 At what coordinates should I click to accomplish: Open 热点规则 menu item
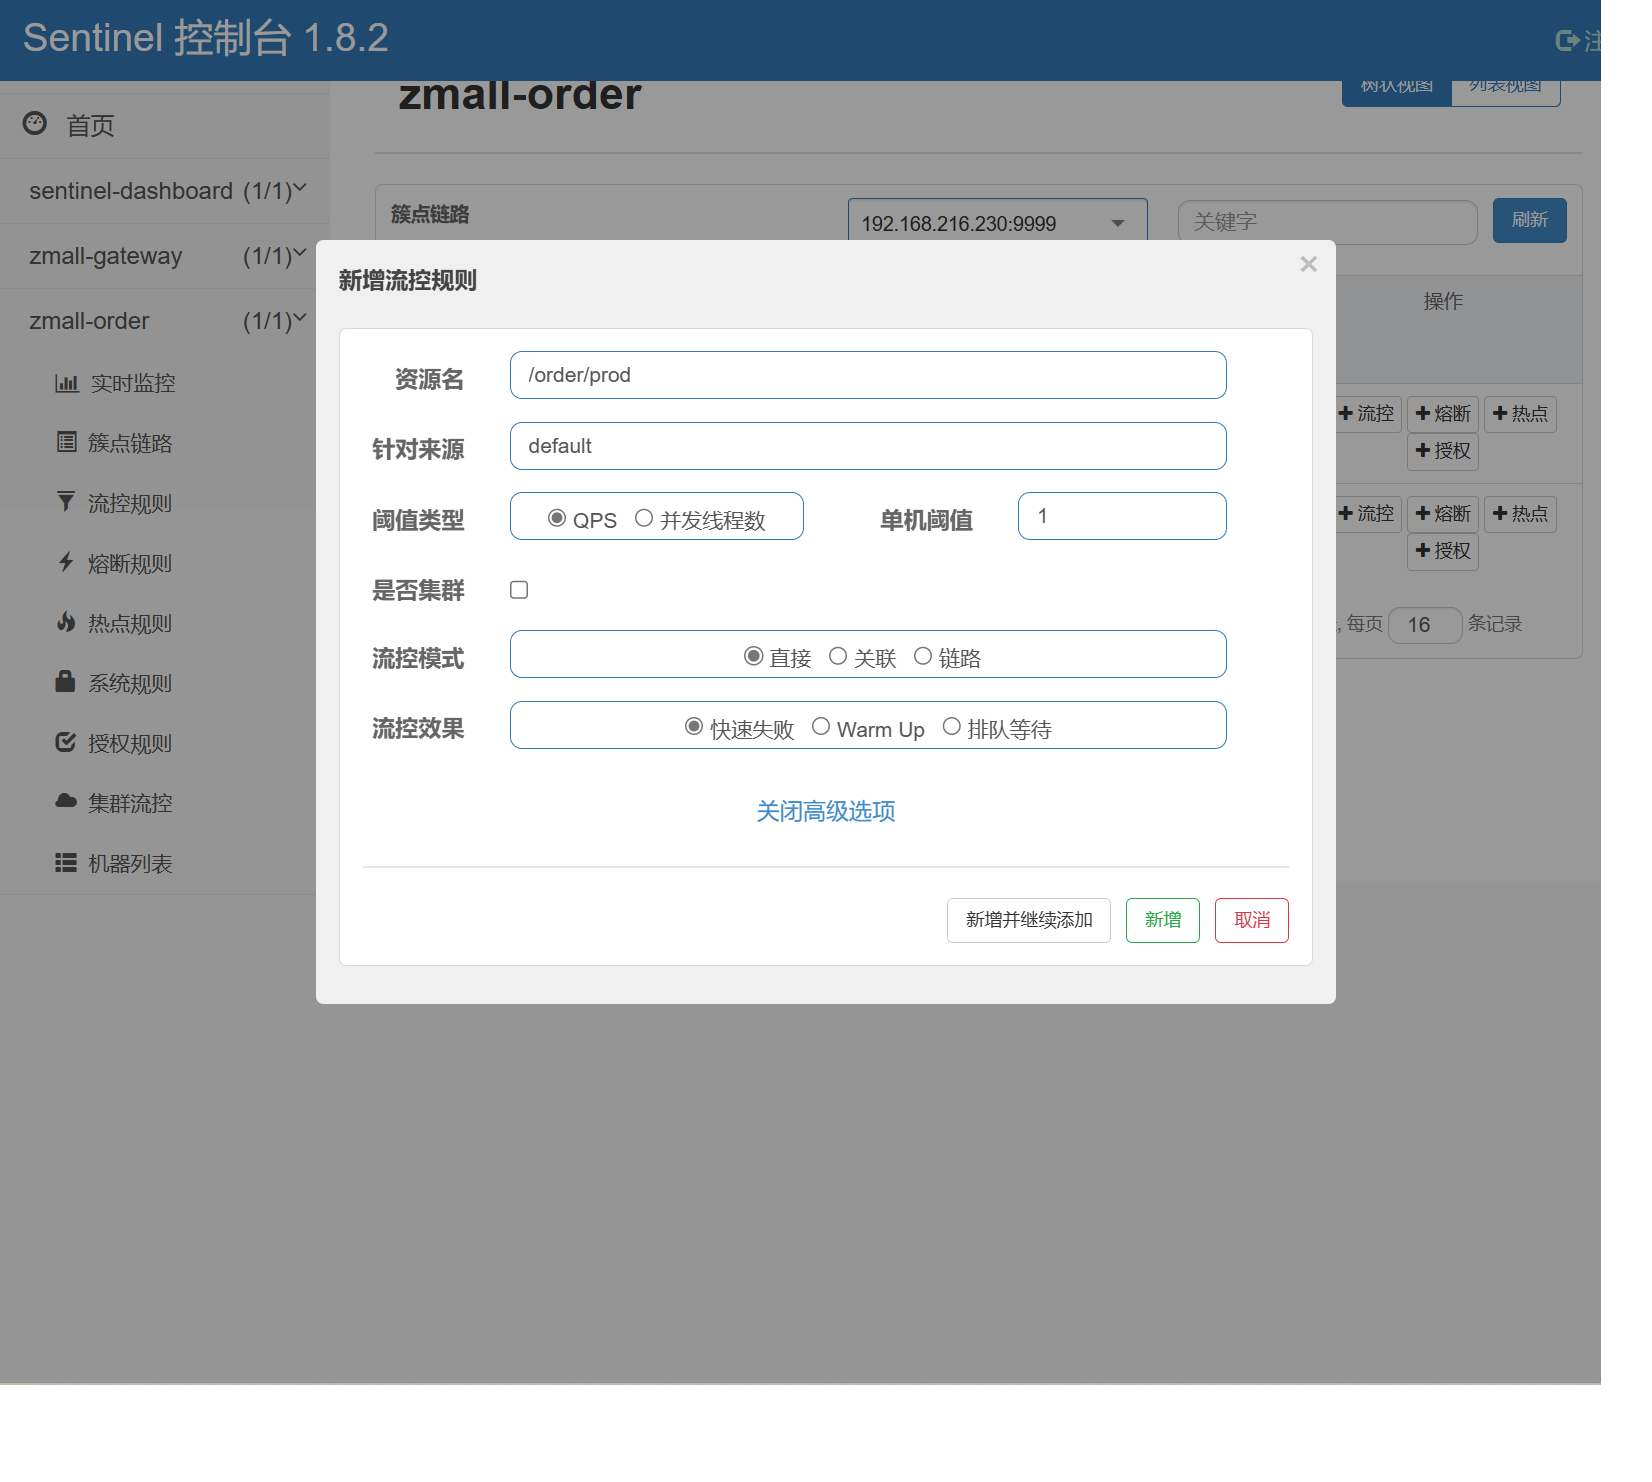point(130,623)
